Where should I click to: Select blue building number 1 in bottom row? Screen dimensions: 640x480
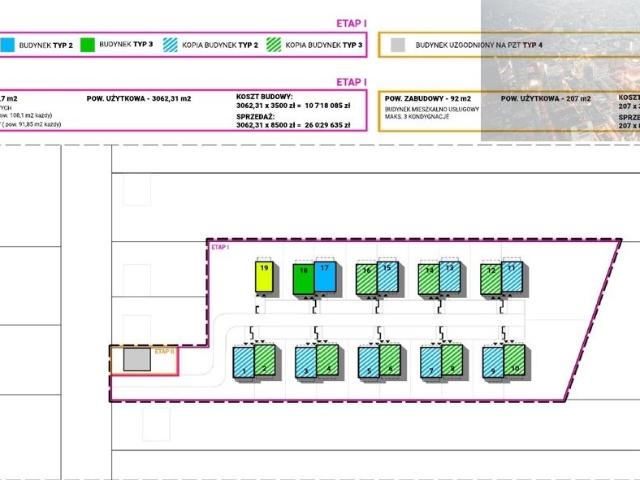[242, 360]
